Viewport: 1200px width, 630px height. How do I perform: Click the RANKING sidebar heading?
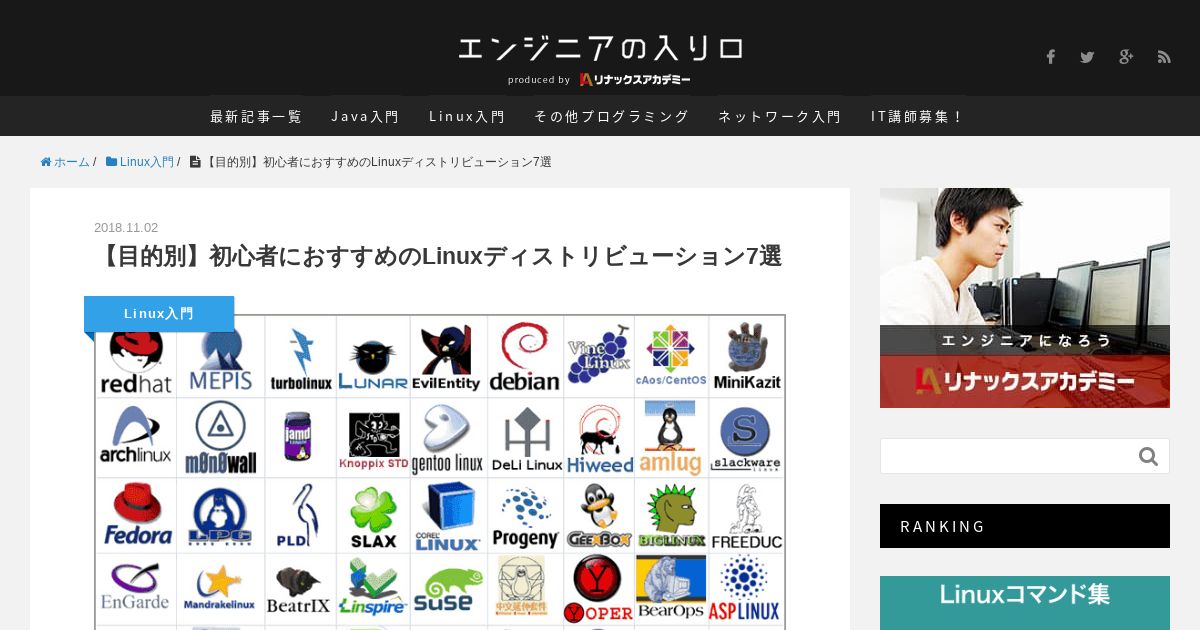(1025, 526)
